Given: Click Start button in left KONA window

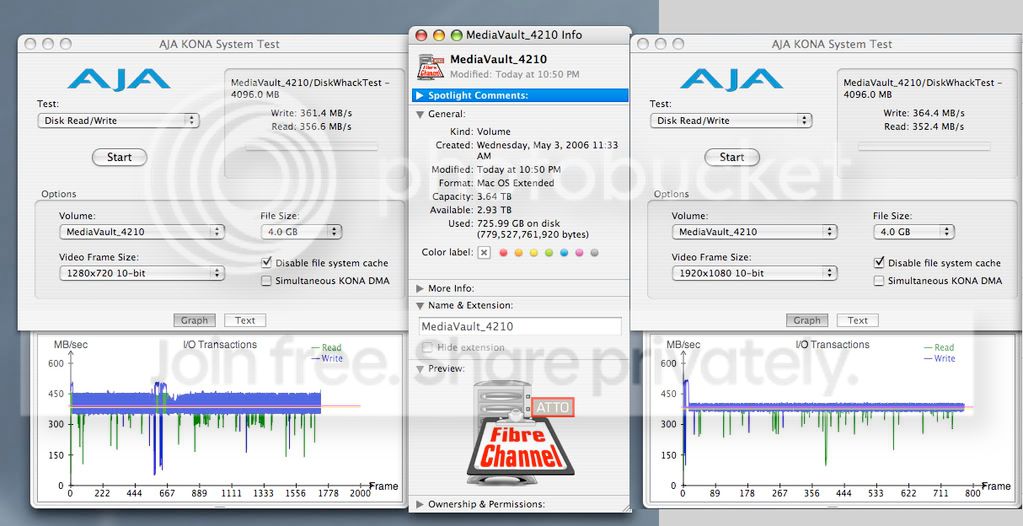Looking at the screenshot, I should tap(119, 157).
